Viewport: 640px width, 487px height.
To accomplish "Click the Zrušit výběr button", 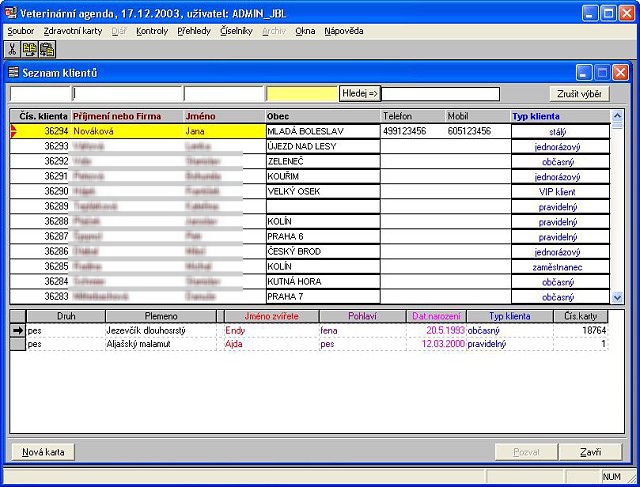I will click(x=581, y=94).
